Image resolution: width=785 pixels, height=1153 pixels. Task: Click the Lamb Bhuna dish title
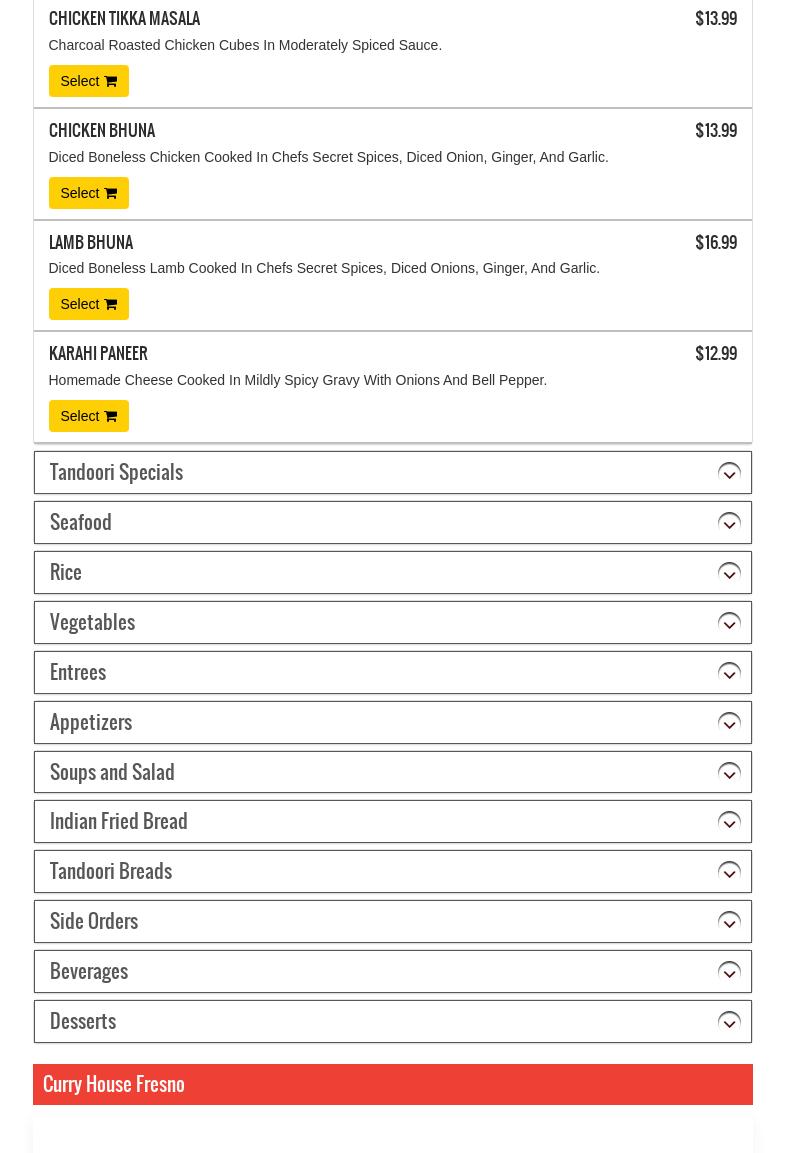coord(91,243)
